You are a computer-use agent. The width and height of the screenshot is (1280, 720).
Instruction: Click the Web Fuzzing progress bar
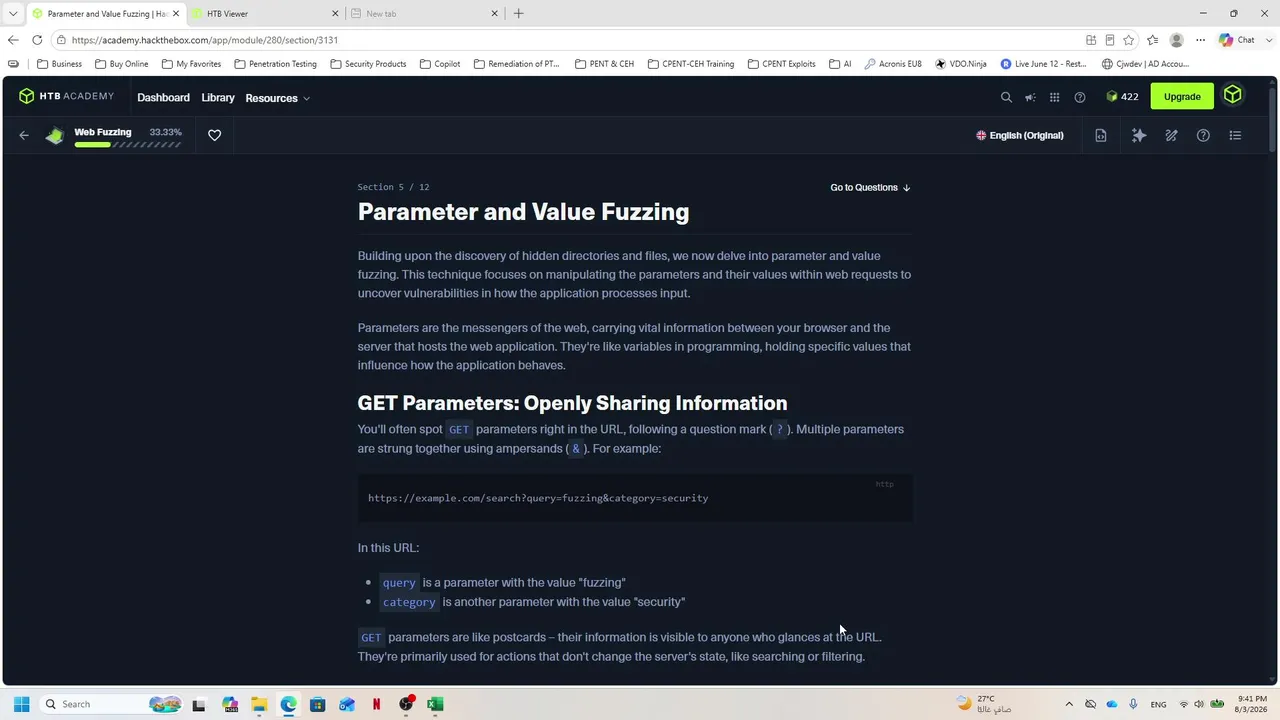point(128,145)
